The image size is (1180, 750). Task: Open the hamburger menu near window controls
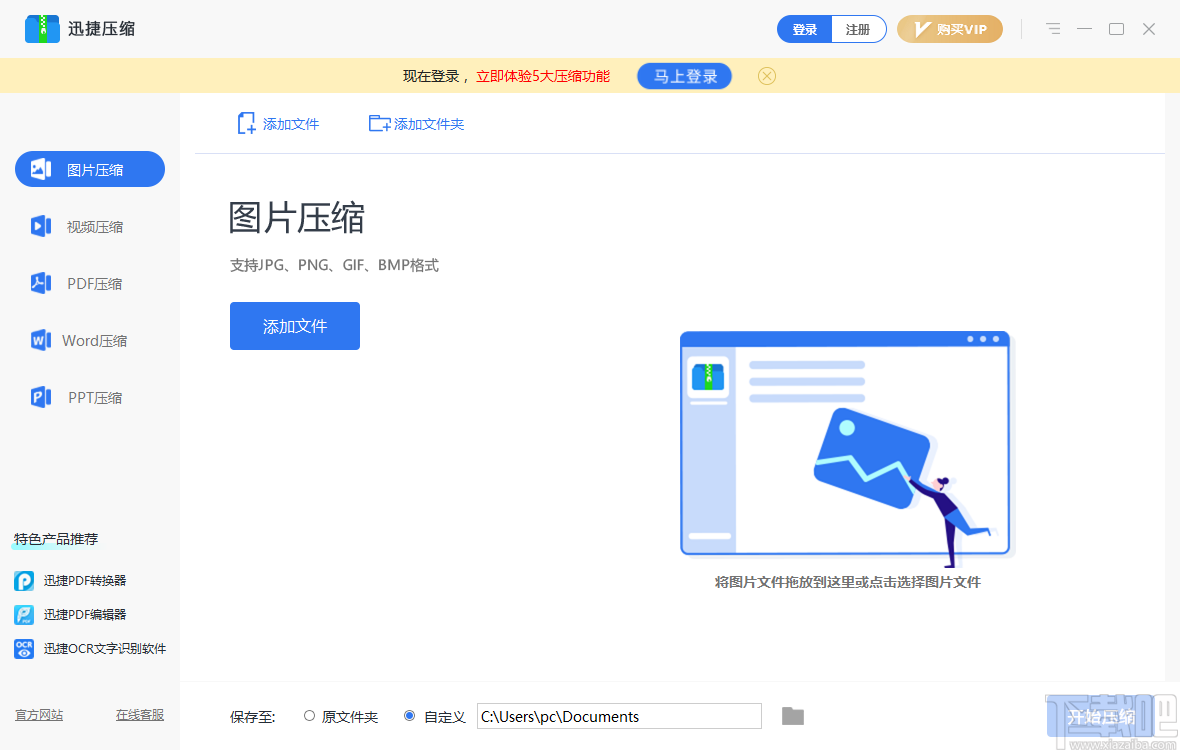coord(1052,29)
